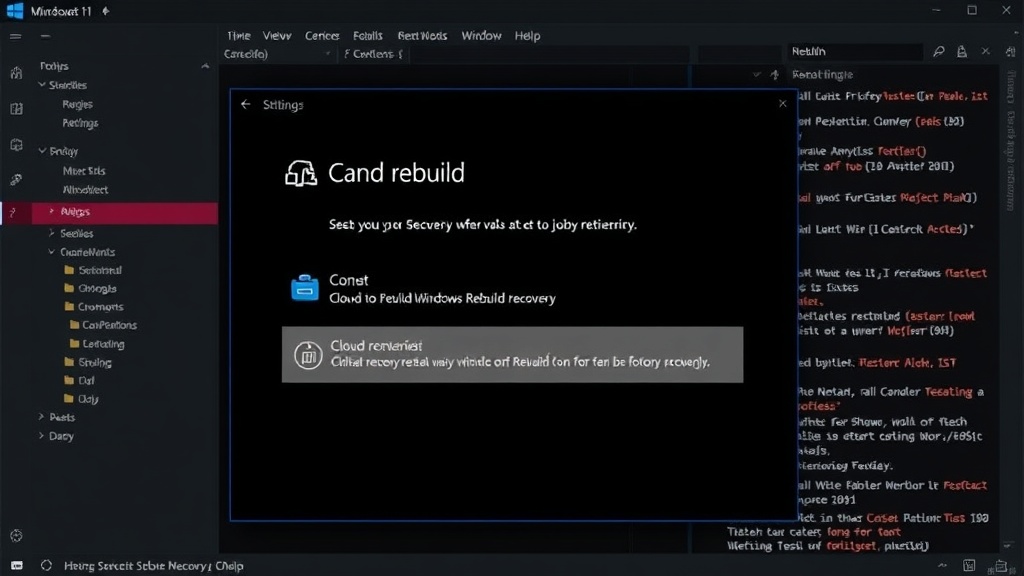Switch to the F Coellens tab
The height and width of the screenshot is (576, 1024).
[374, 54]
